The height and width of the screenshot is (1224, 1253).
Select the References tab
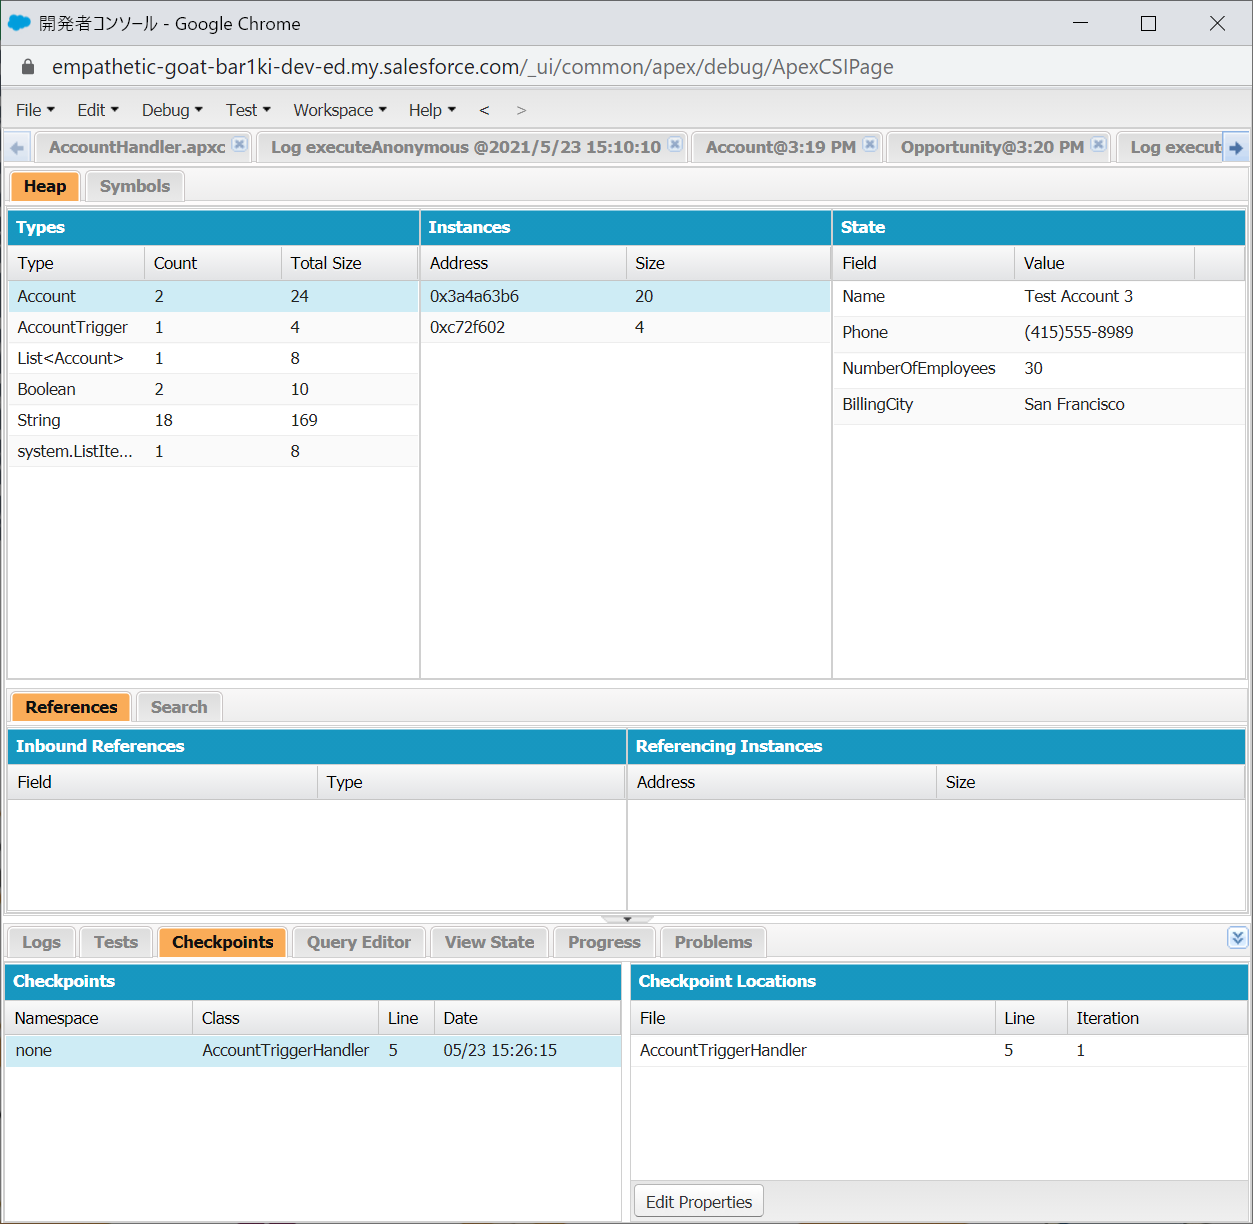(71, 707)
